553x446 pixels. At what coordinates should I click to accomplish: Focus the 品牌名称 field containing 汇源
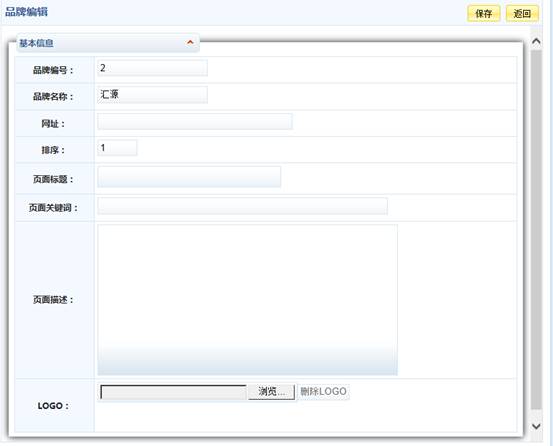[x=152, y=94]
